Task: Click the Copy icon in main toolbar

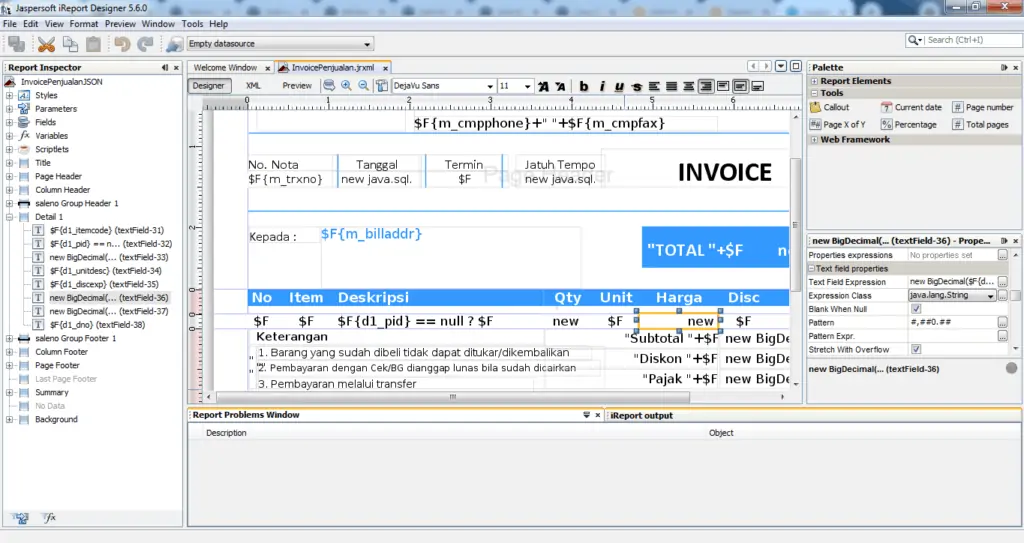Action: (x=70, y=44)
